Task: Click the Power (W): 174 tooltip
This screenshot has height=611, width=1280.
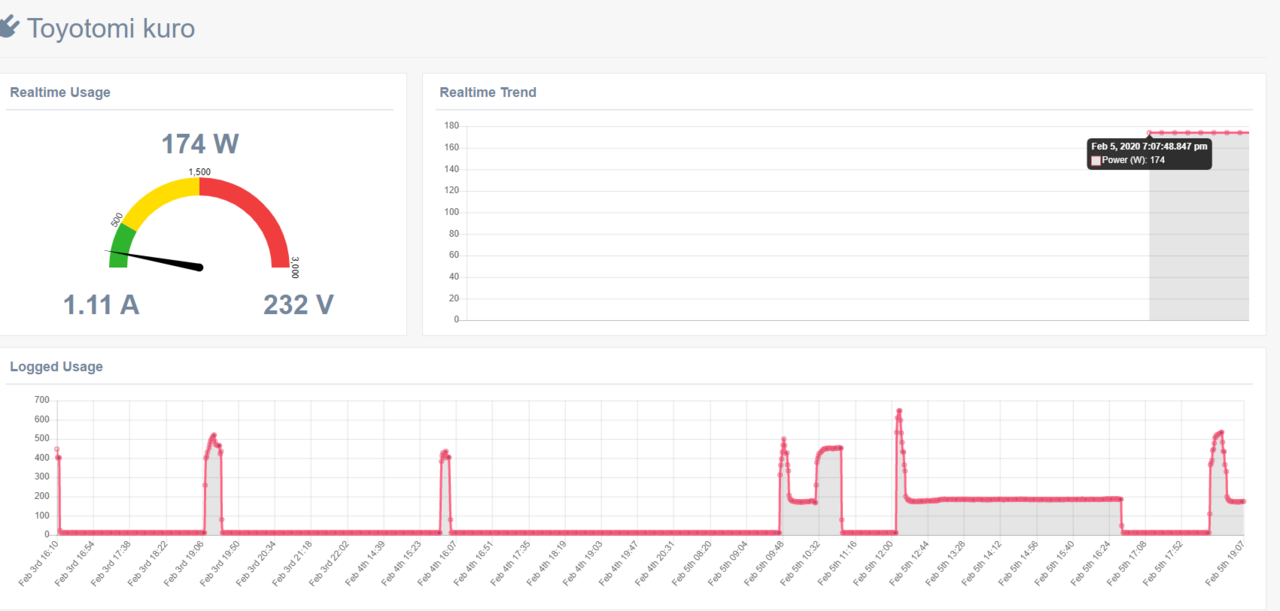Action: coord(1149,153)
